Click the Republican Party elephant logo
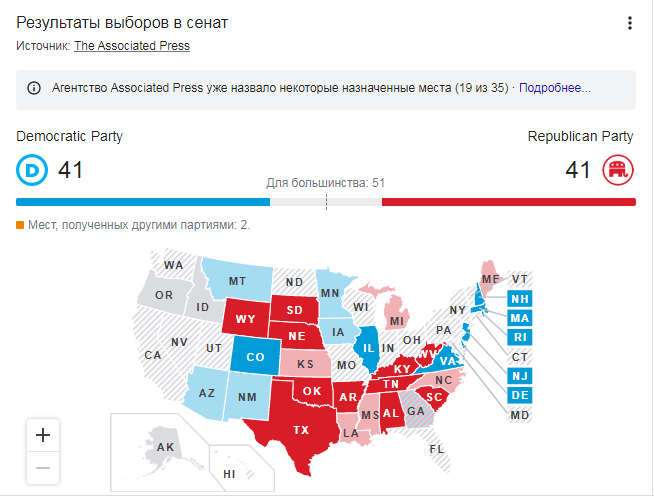Image resolution: width=654 pixels, height=499 pixels. pyautogui.click(x=618, y=170)
